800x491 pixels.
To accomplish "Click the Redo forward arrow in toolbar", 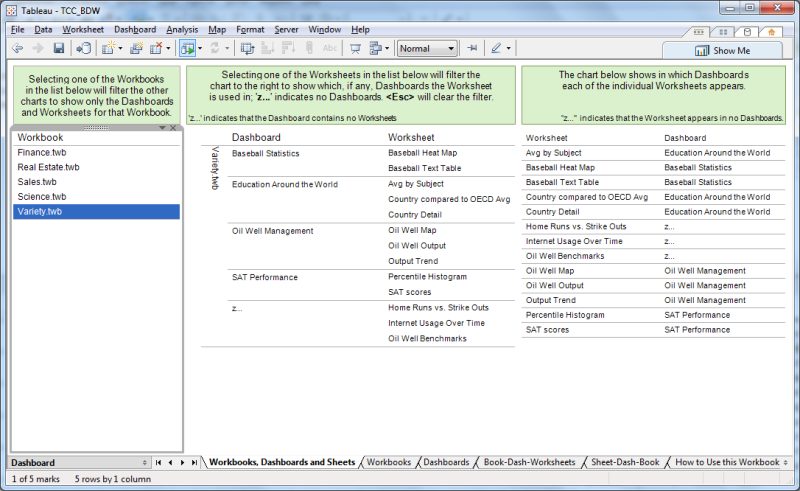I will [38, 48].
